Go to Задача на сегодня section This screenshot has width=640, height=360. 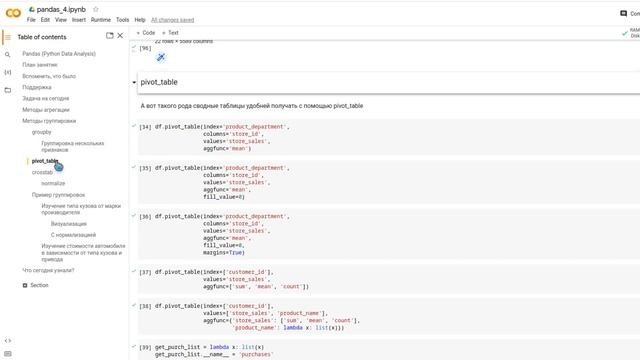click(46, 98)
